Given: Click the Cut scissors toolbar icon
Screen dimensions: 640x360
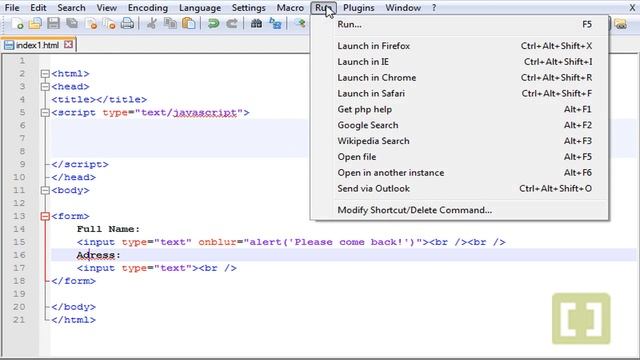Looking at the screenshot, I should point(151,24).
